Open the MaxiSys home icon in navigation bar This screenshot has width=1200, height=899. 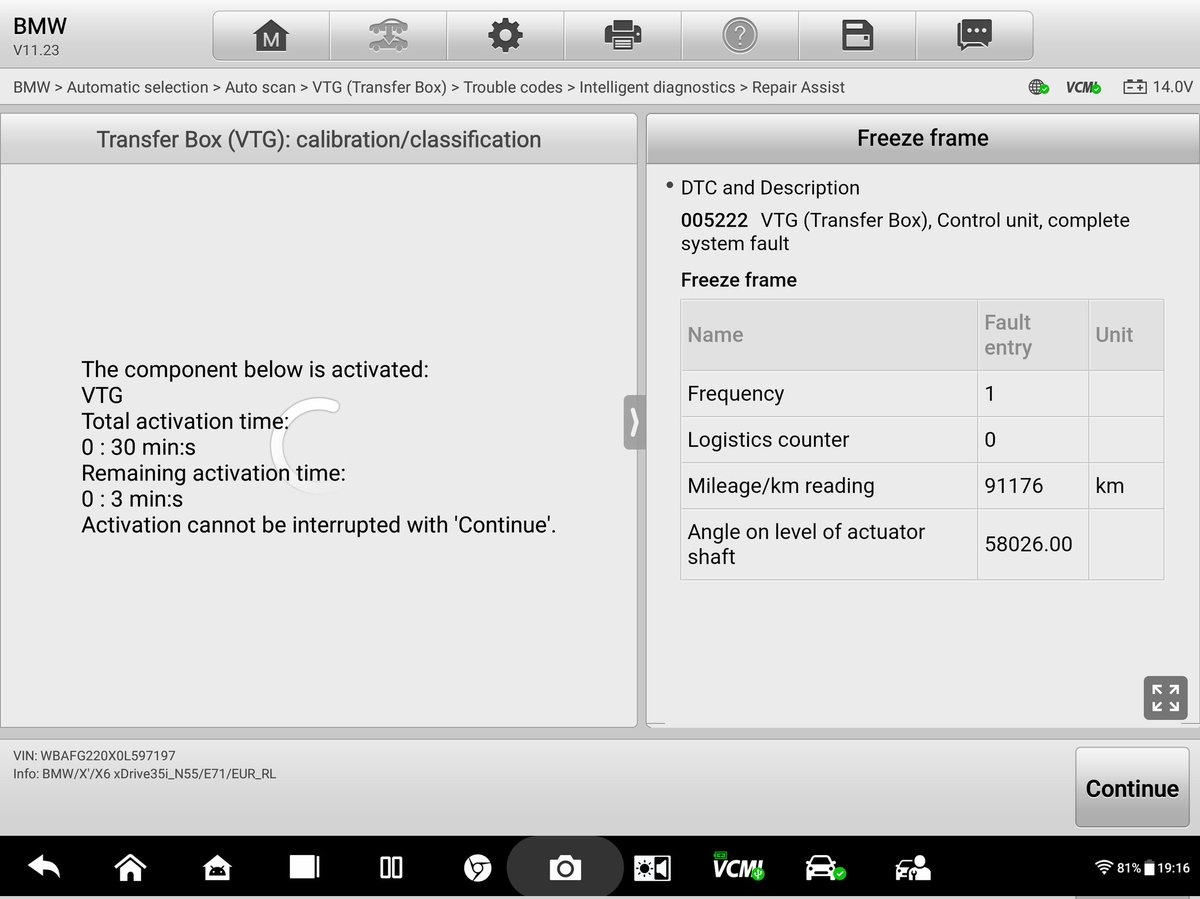coord(217,867)
